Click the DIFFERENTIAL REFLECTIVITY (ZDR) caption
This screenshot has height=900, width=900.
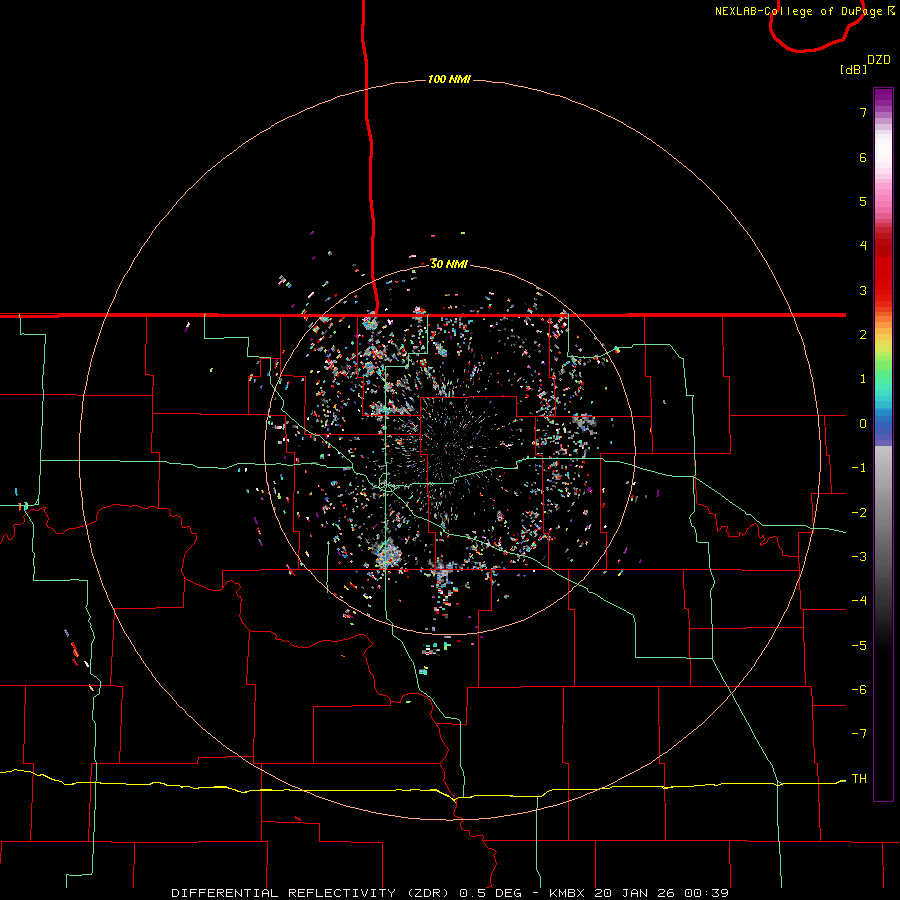tap(312, 893)
